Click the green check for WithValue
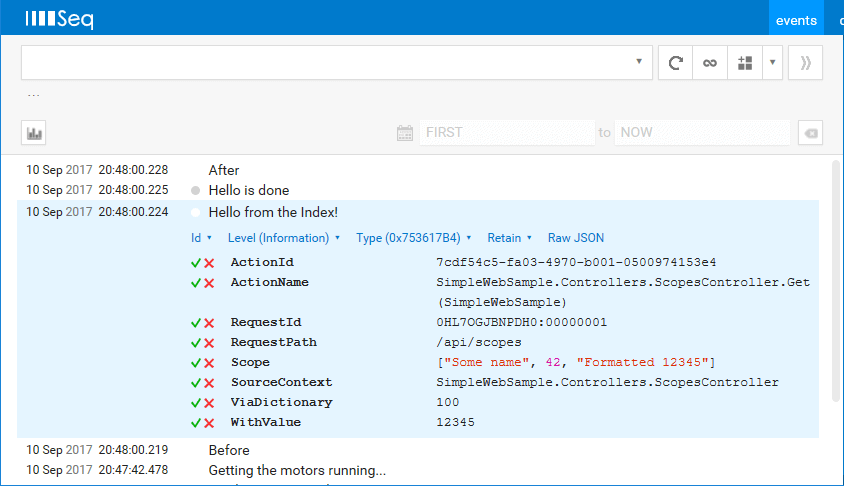 pyautogui.click(x=196, y=422)
